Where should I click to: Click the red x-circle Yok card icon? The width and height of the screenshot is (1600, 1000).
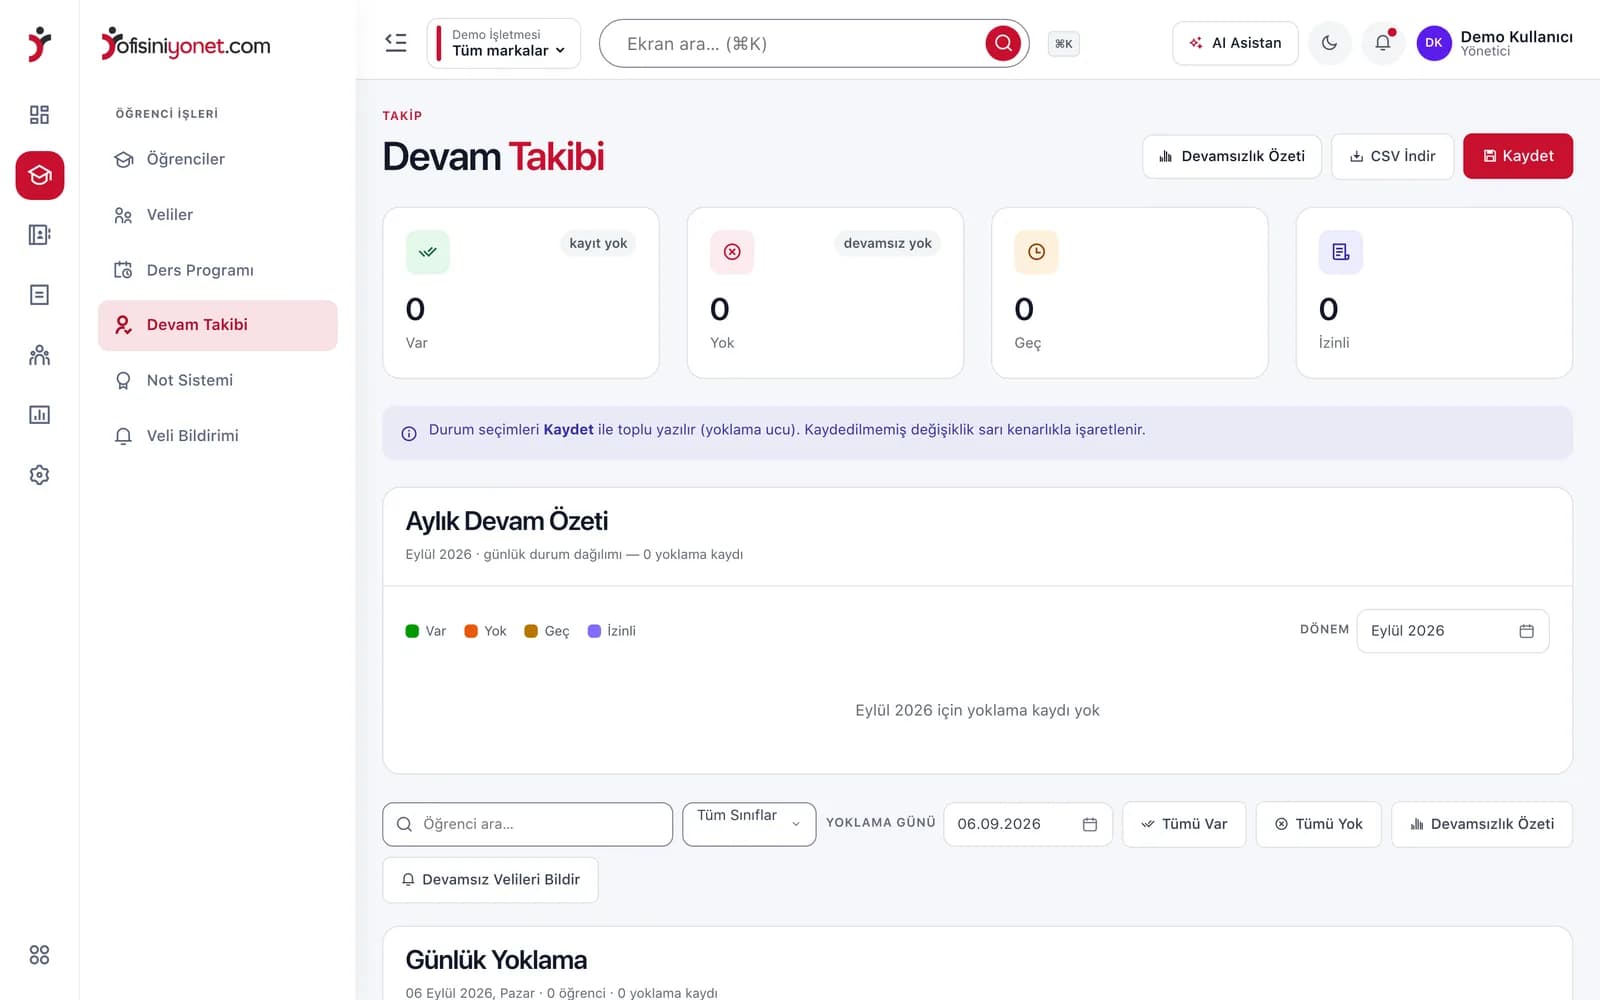(x=732, y=252)
